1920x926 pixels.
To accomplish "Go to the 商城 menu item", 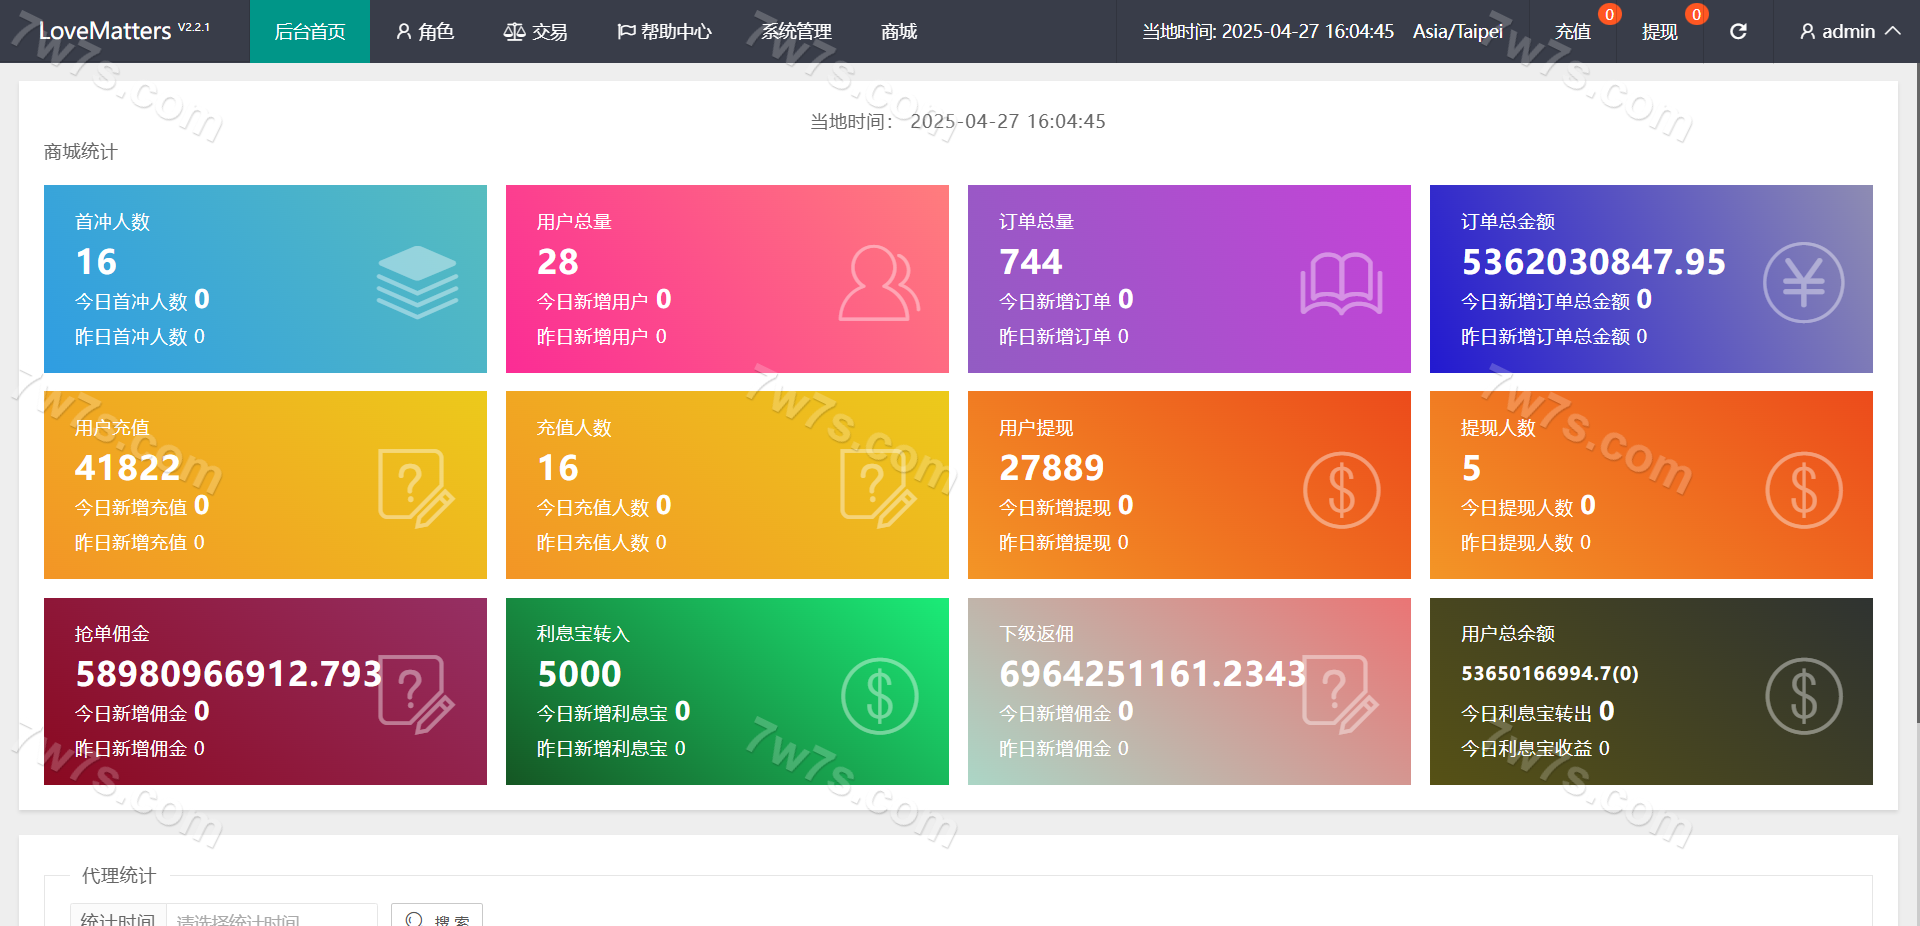I will 899,32.
